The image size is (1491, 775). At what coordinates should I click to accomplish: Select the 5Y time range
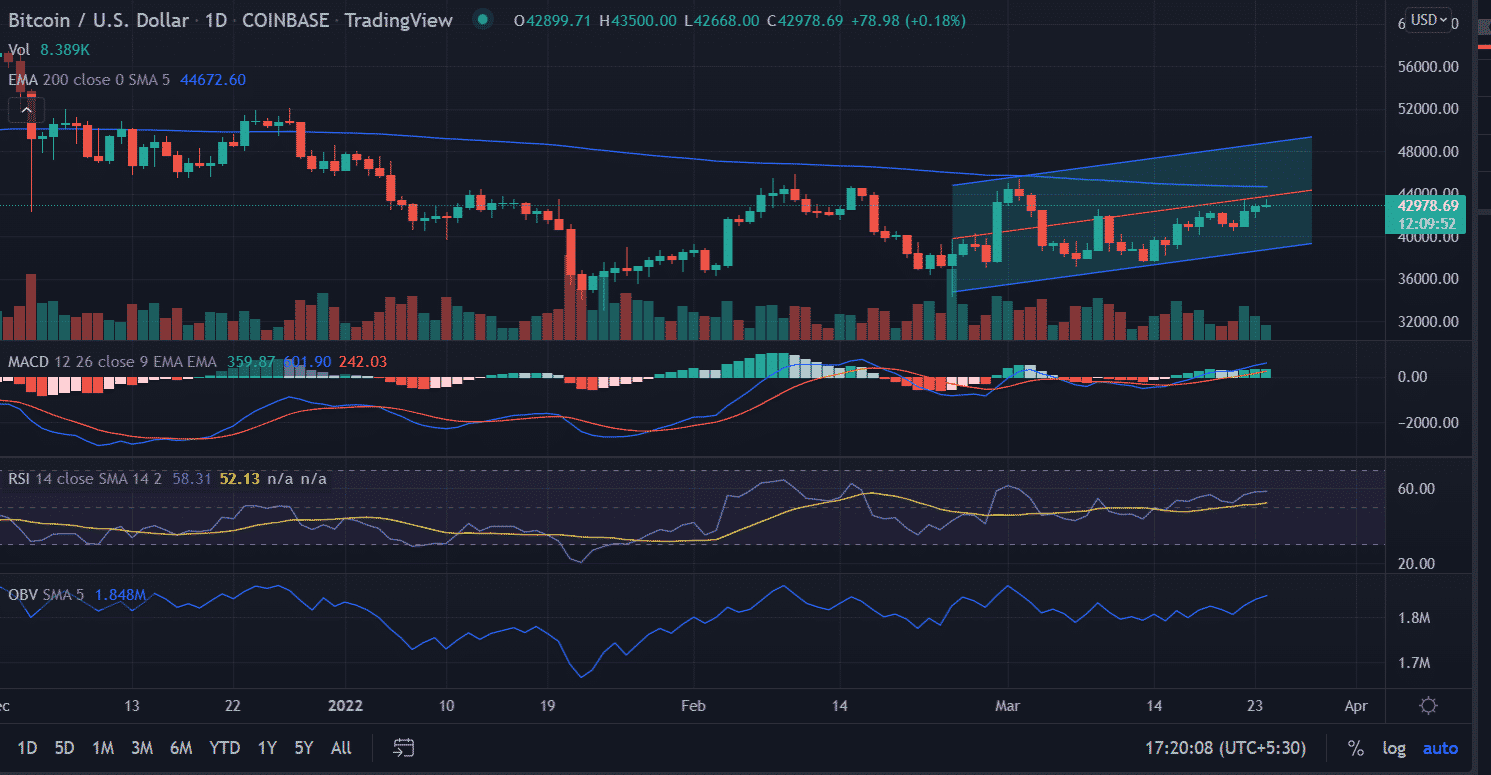pyautogui.click(x=304, y=748)
